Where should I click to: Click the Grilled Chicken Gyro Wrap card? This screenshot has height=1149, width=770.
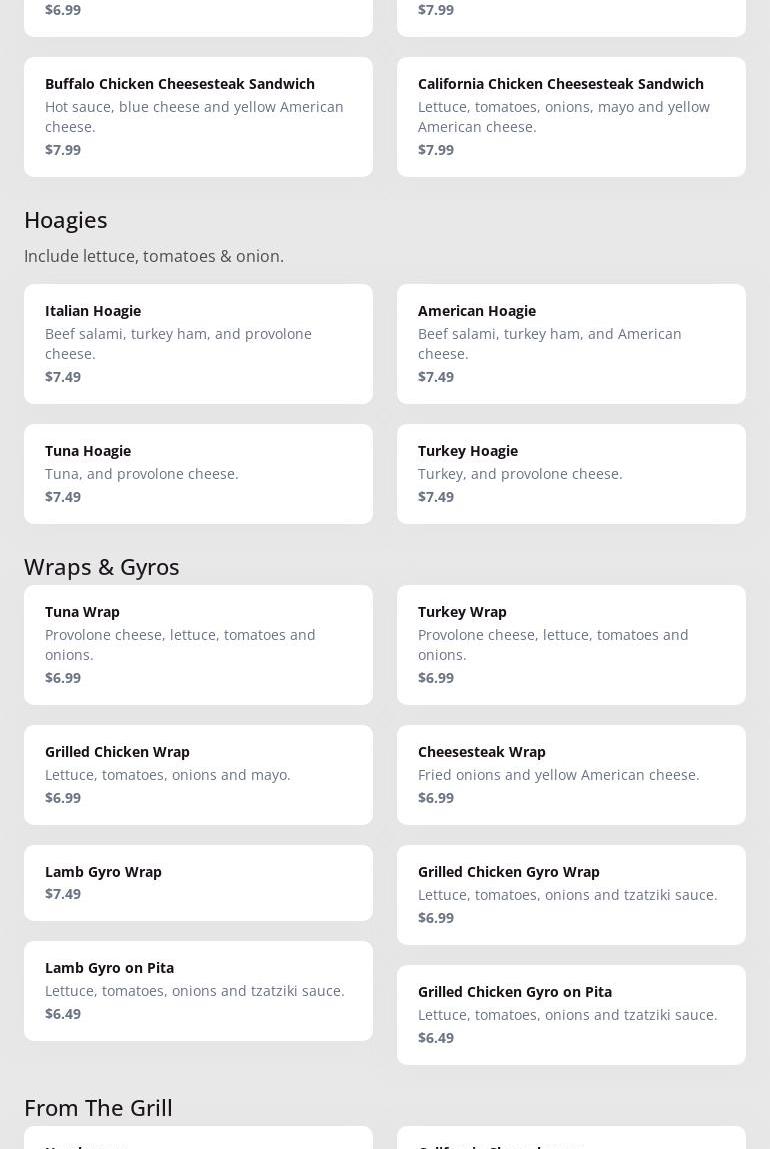pyautogui.click(x=571, y=895)
